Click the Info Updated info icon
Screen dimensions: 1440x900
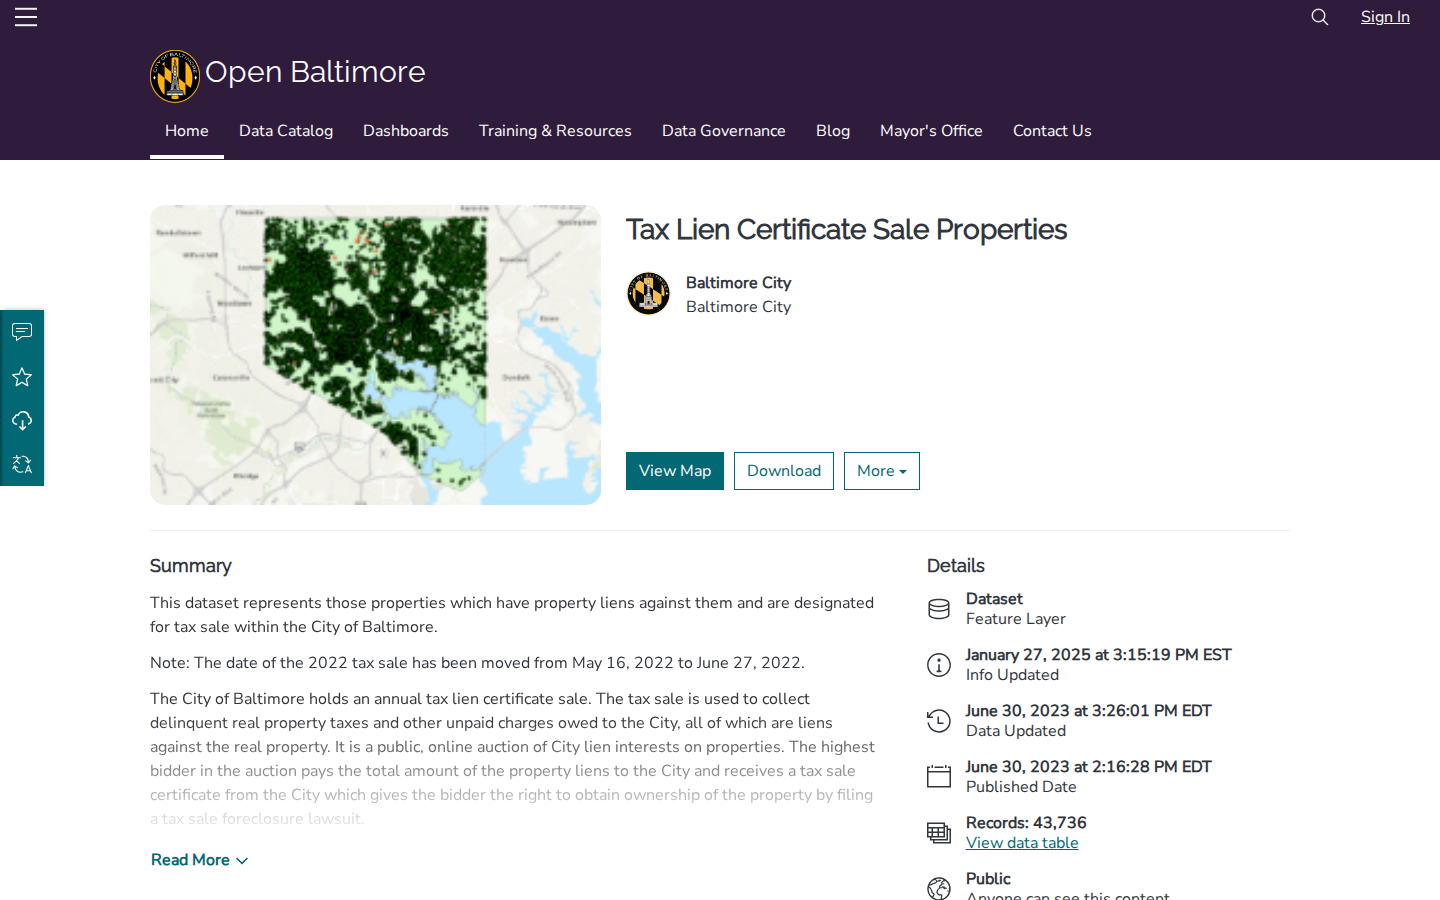click(939, 665)
